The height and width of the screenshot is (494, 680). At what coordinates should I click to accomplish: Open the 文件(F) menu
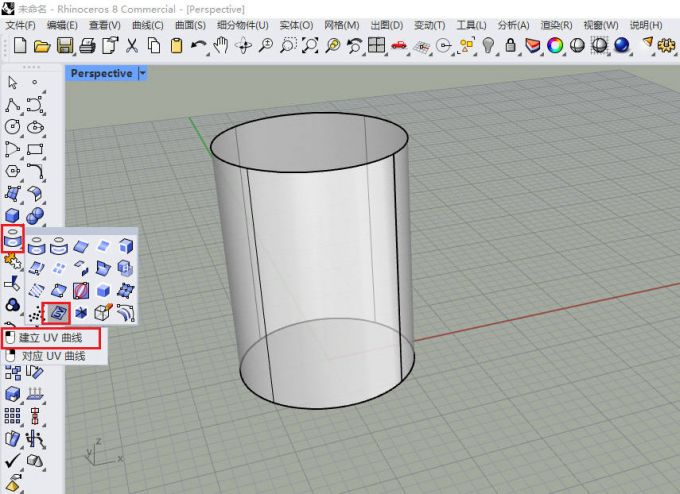(21, 26)
